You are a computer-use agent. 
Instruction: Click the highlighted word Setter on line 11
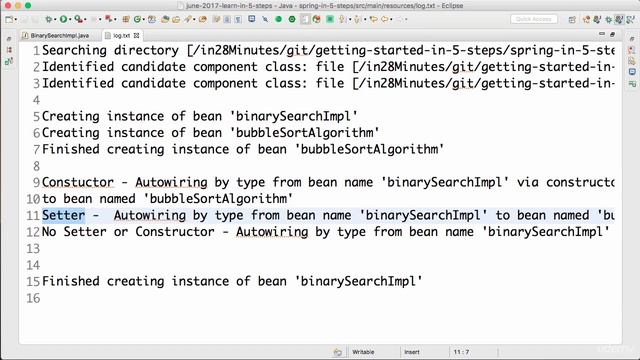[64, 215]
